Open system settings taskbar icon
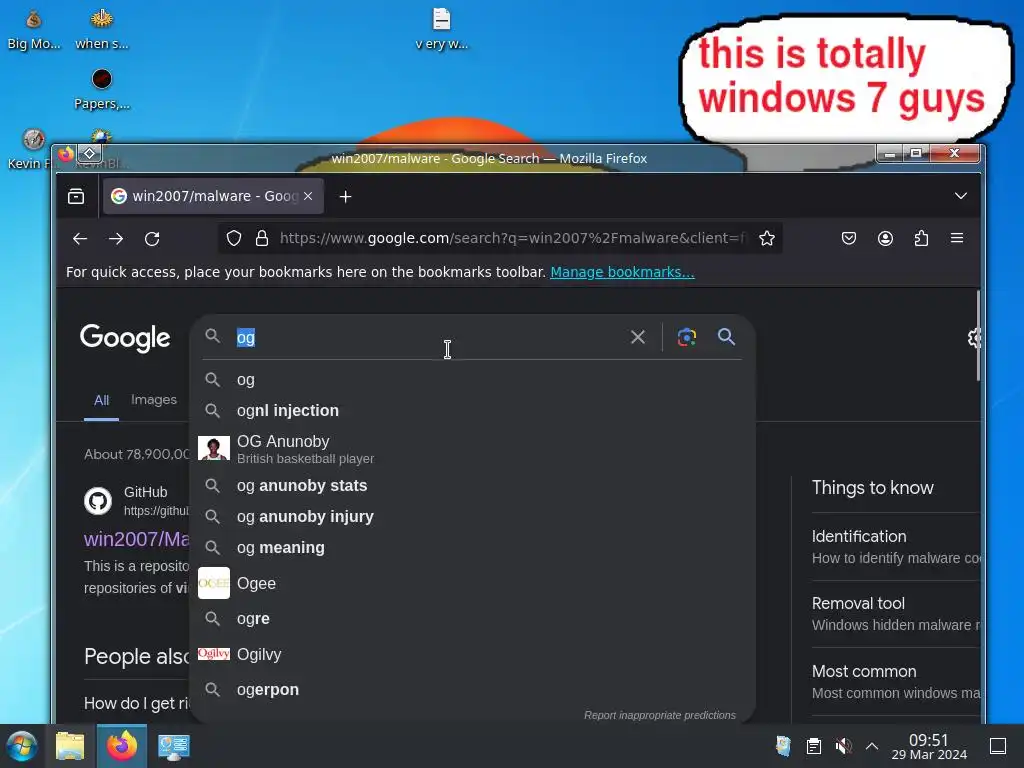The height and width of the screenshot is (768, 1024). [x=174, y=746]
